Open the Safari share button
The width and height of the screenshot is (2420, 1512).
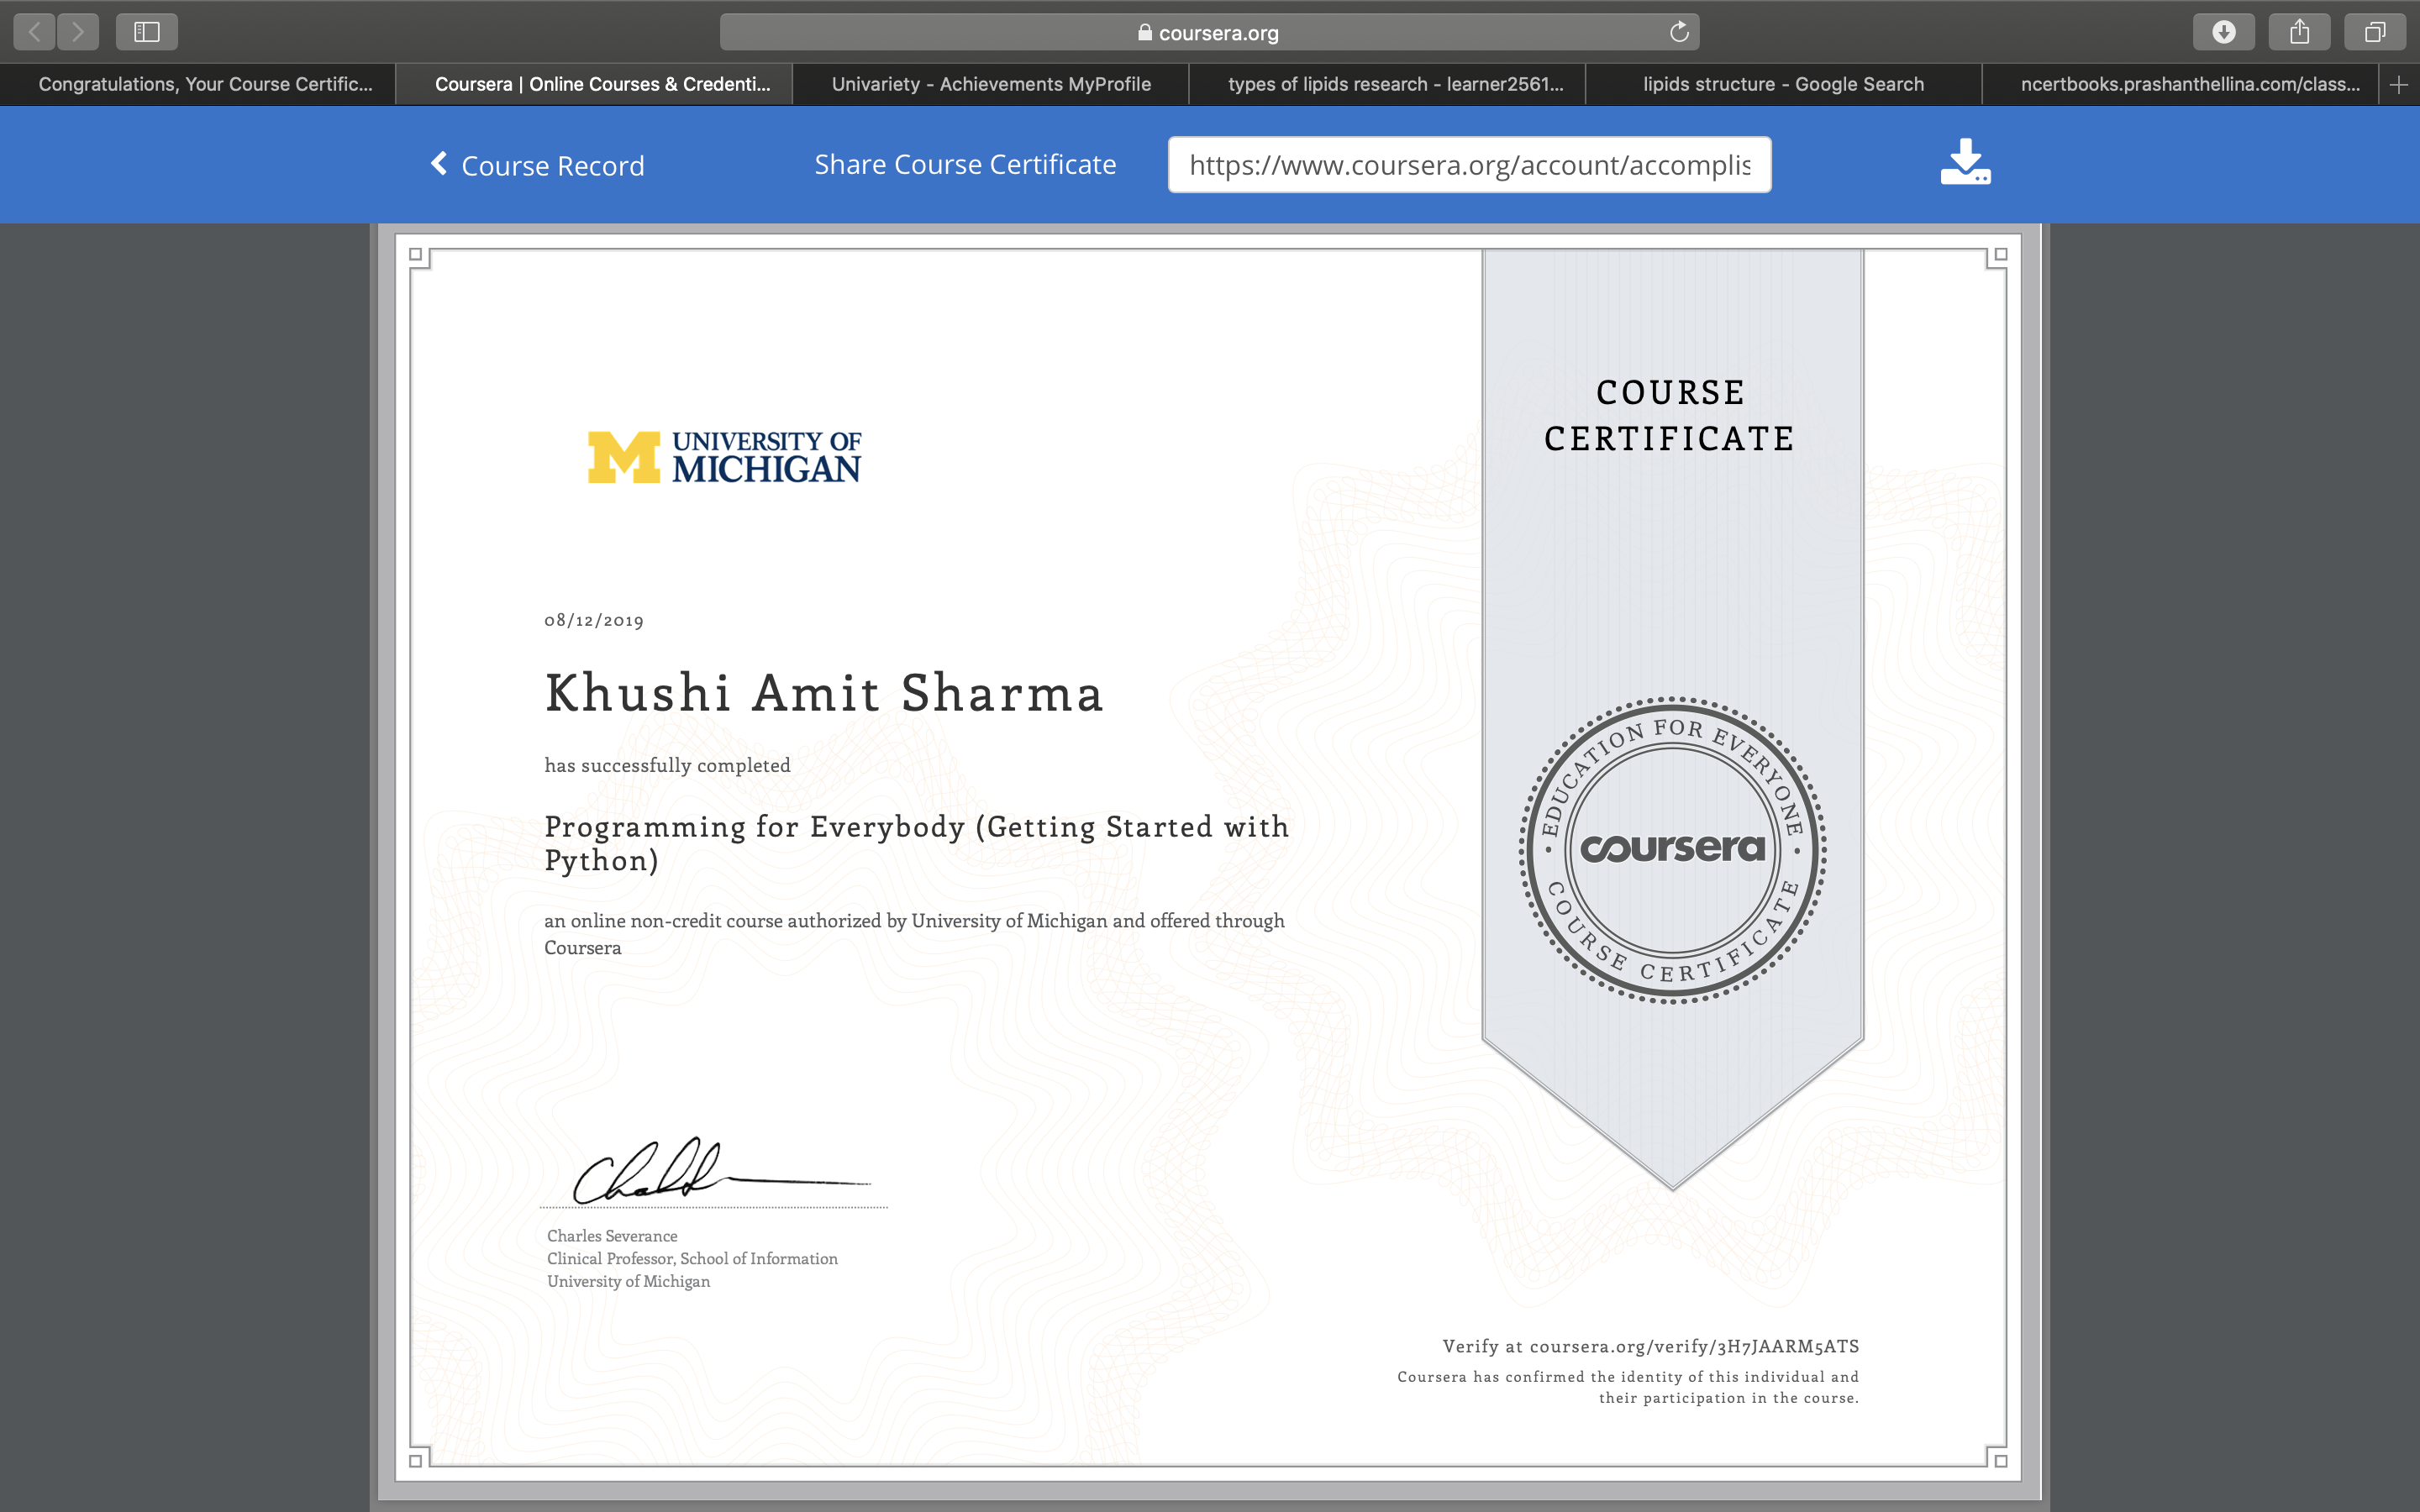[2299, 32]
